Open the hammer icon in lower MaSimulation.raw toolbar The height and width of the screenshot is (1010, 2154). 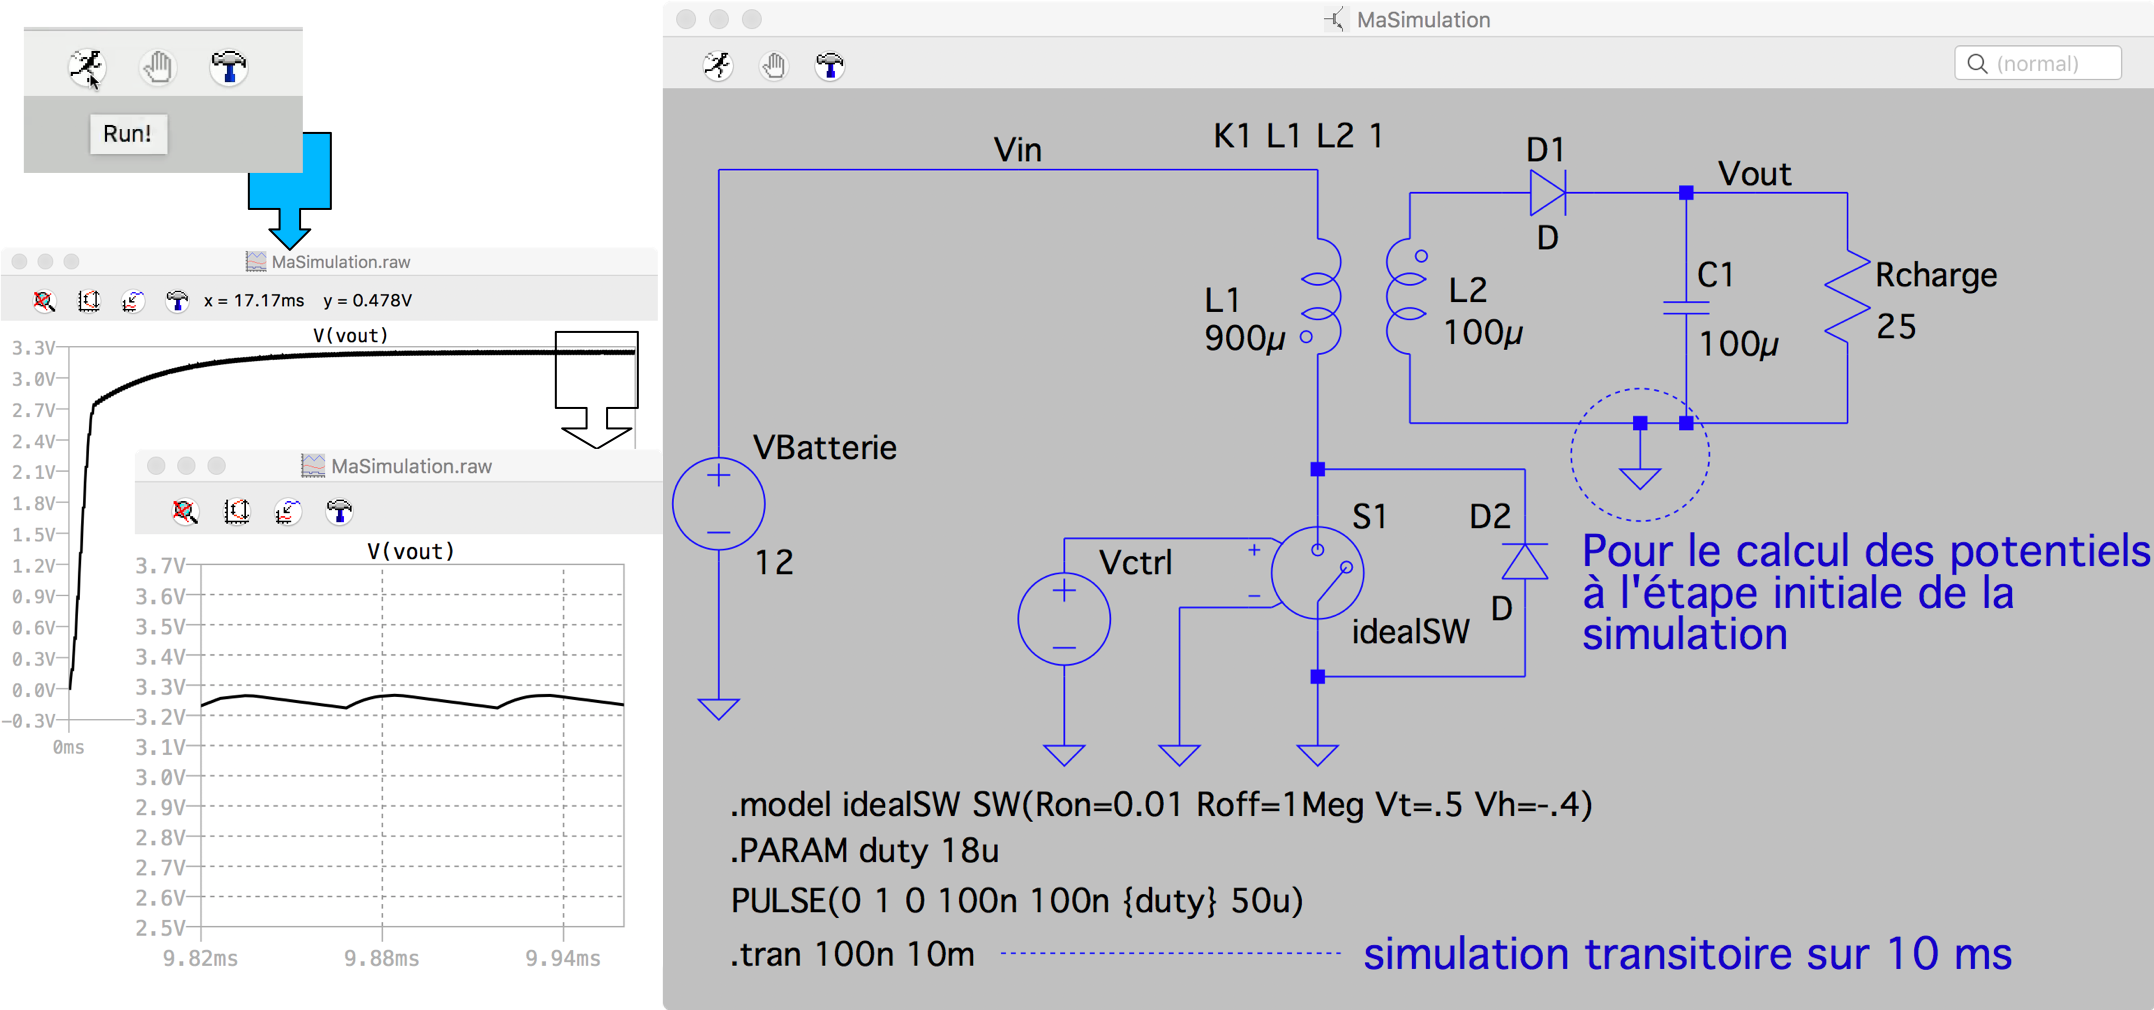tap(340, 512)
